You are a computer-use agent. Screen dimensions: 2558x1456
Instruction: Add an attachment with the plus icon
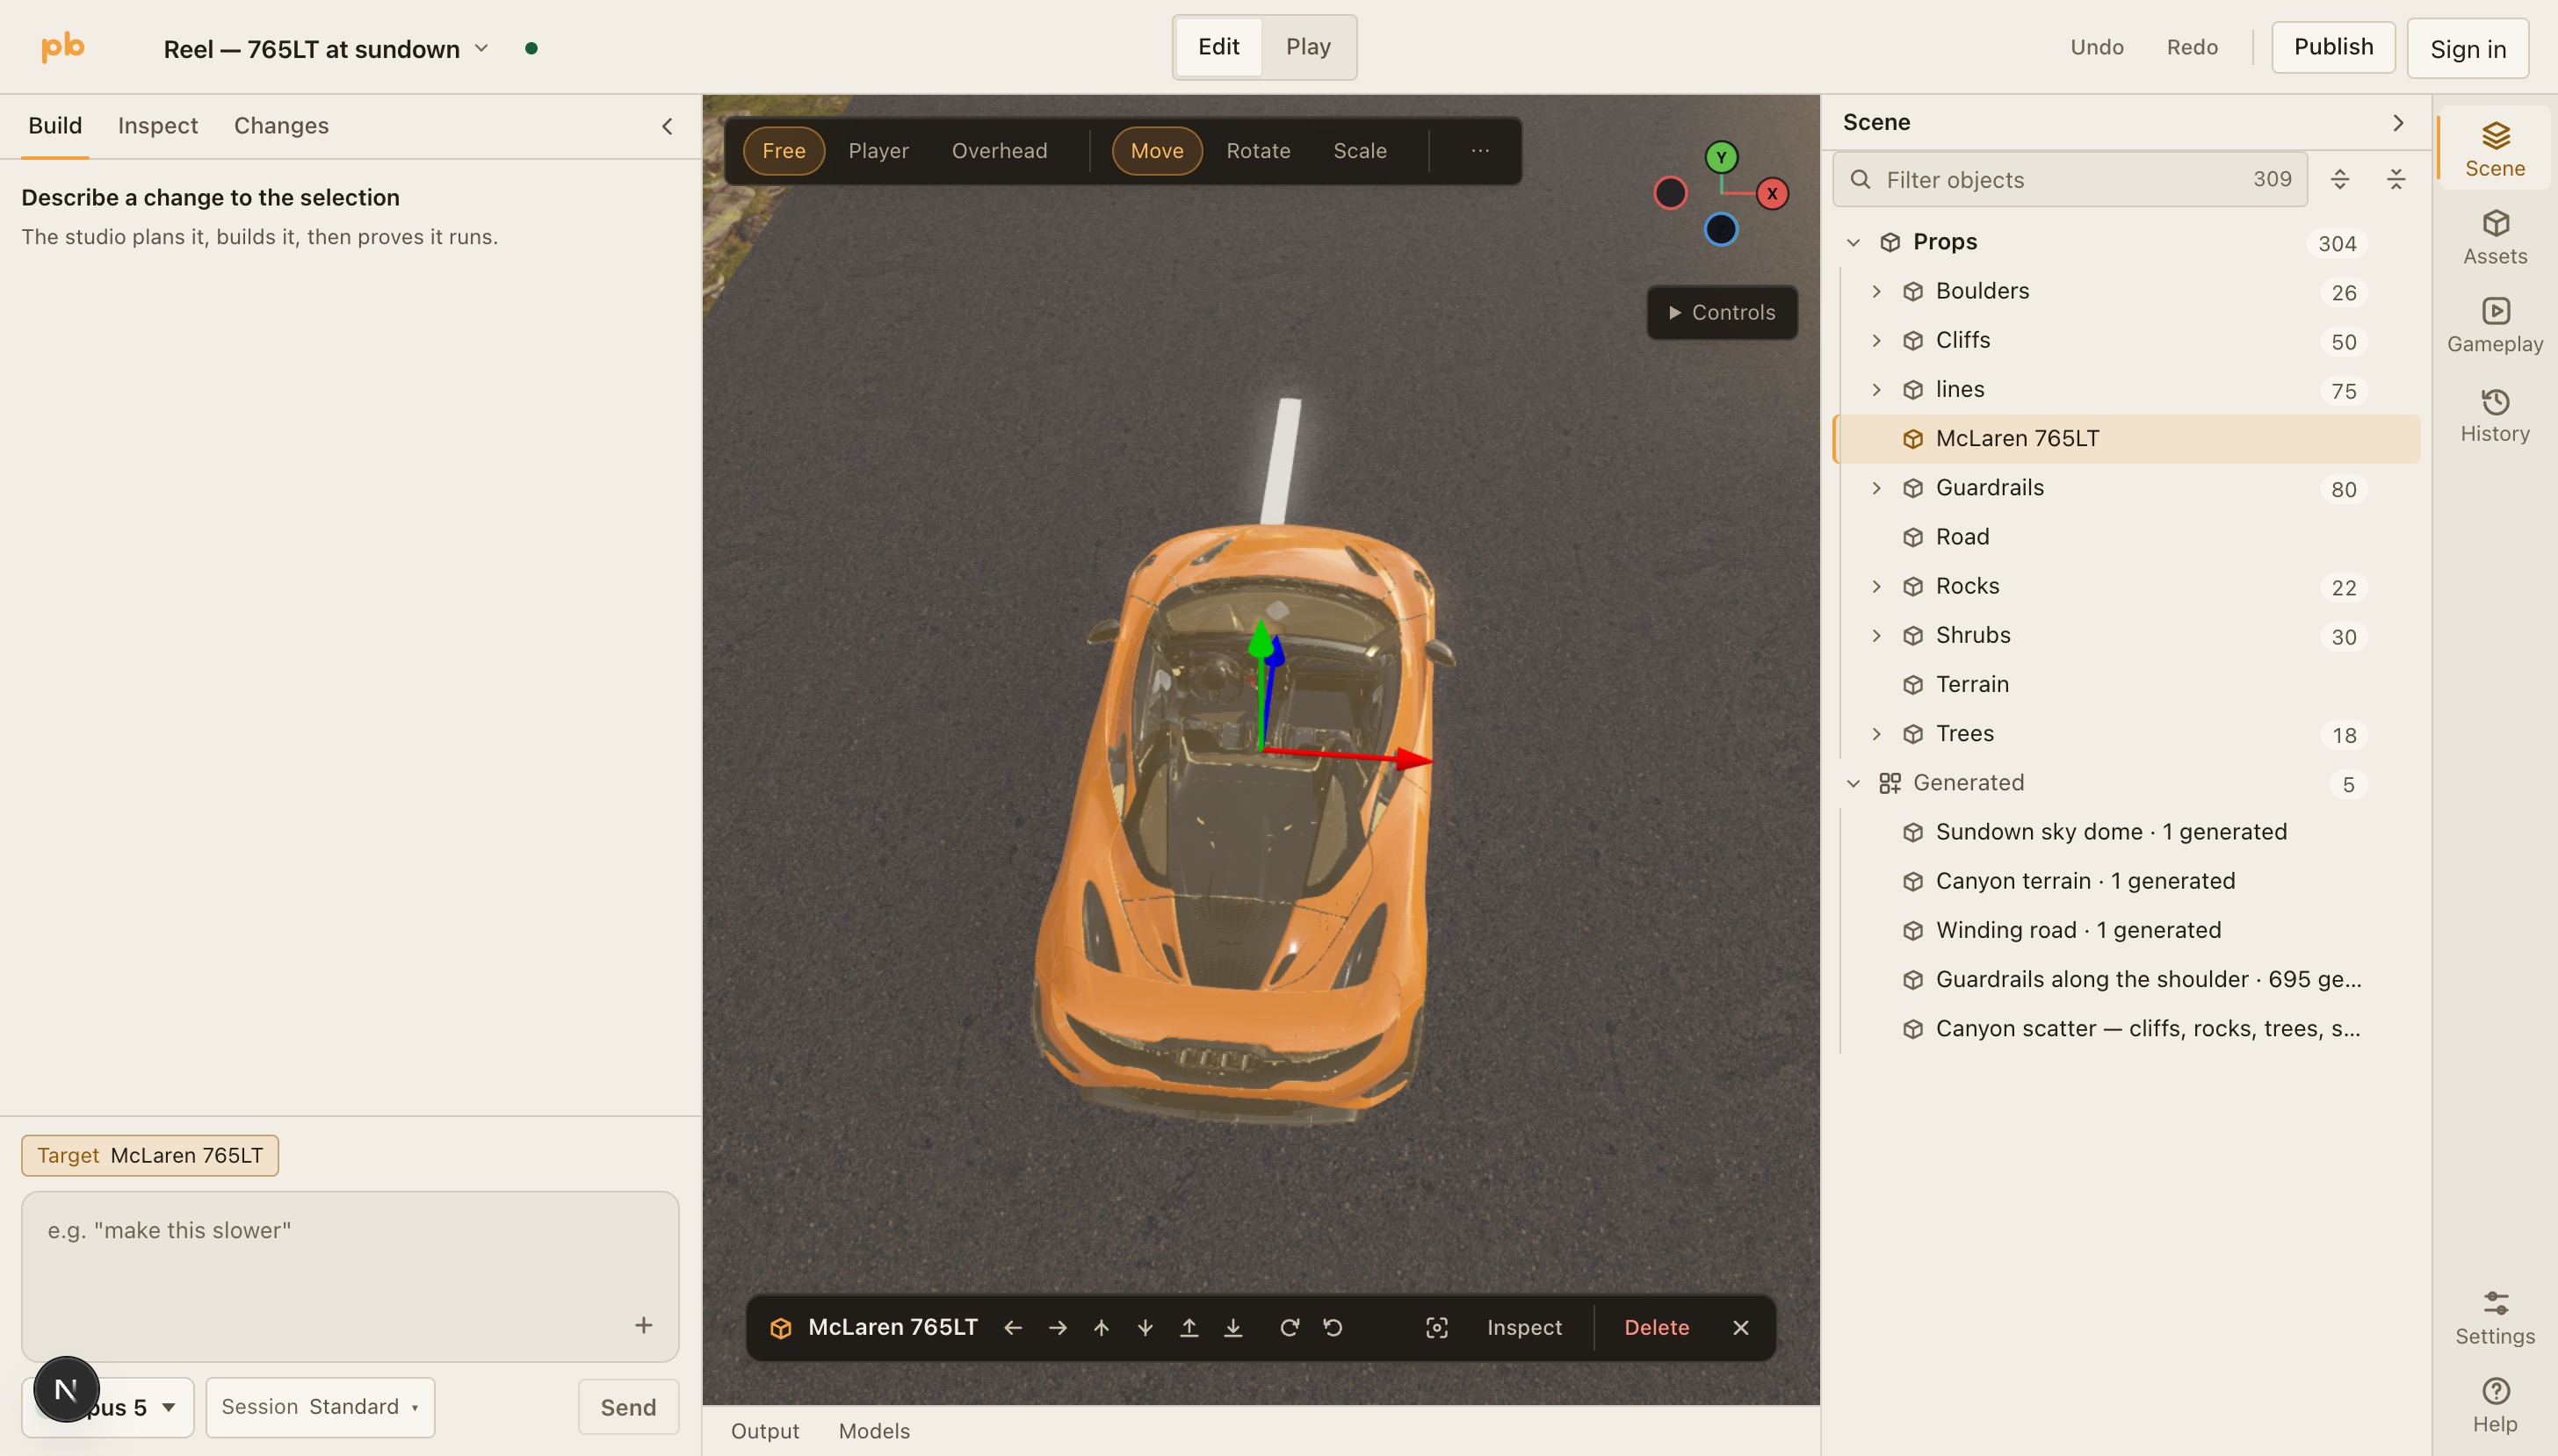coord(643,1325)
